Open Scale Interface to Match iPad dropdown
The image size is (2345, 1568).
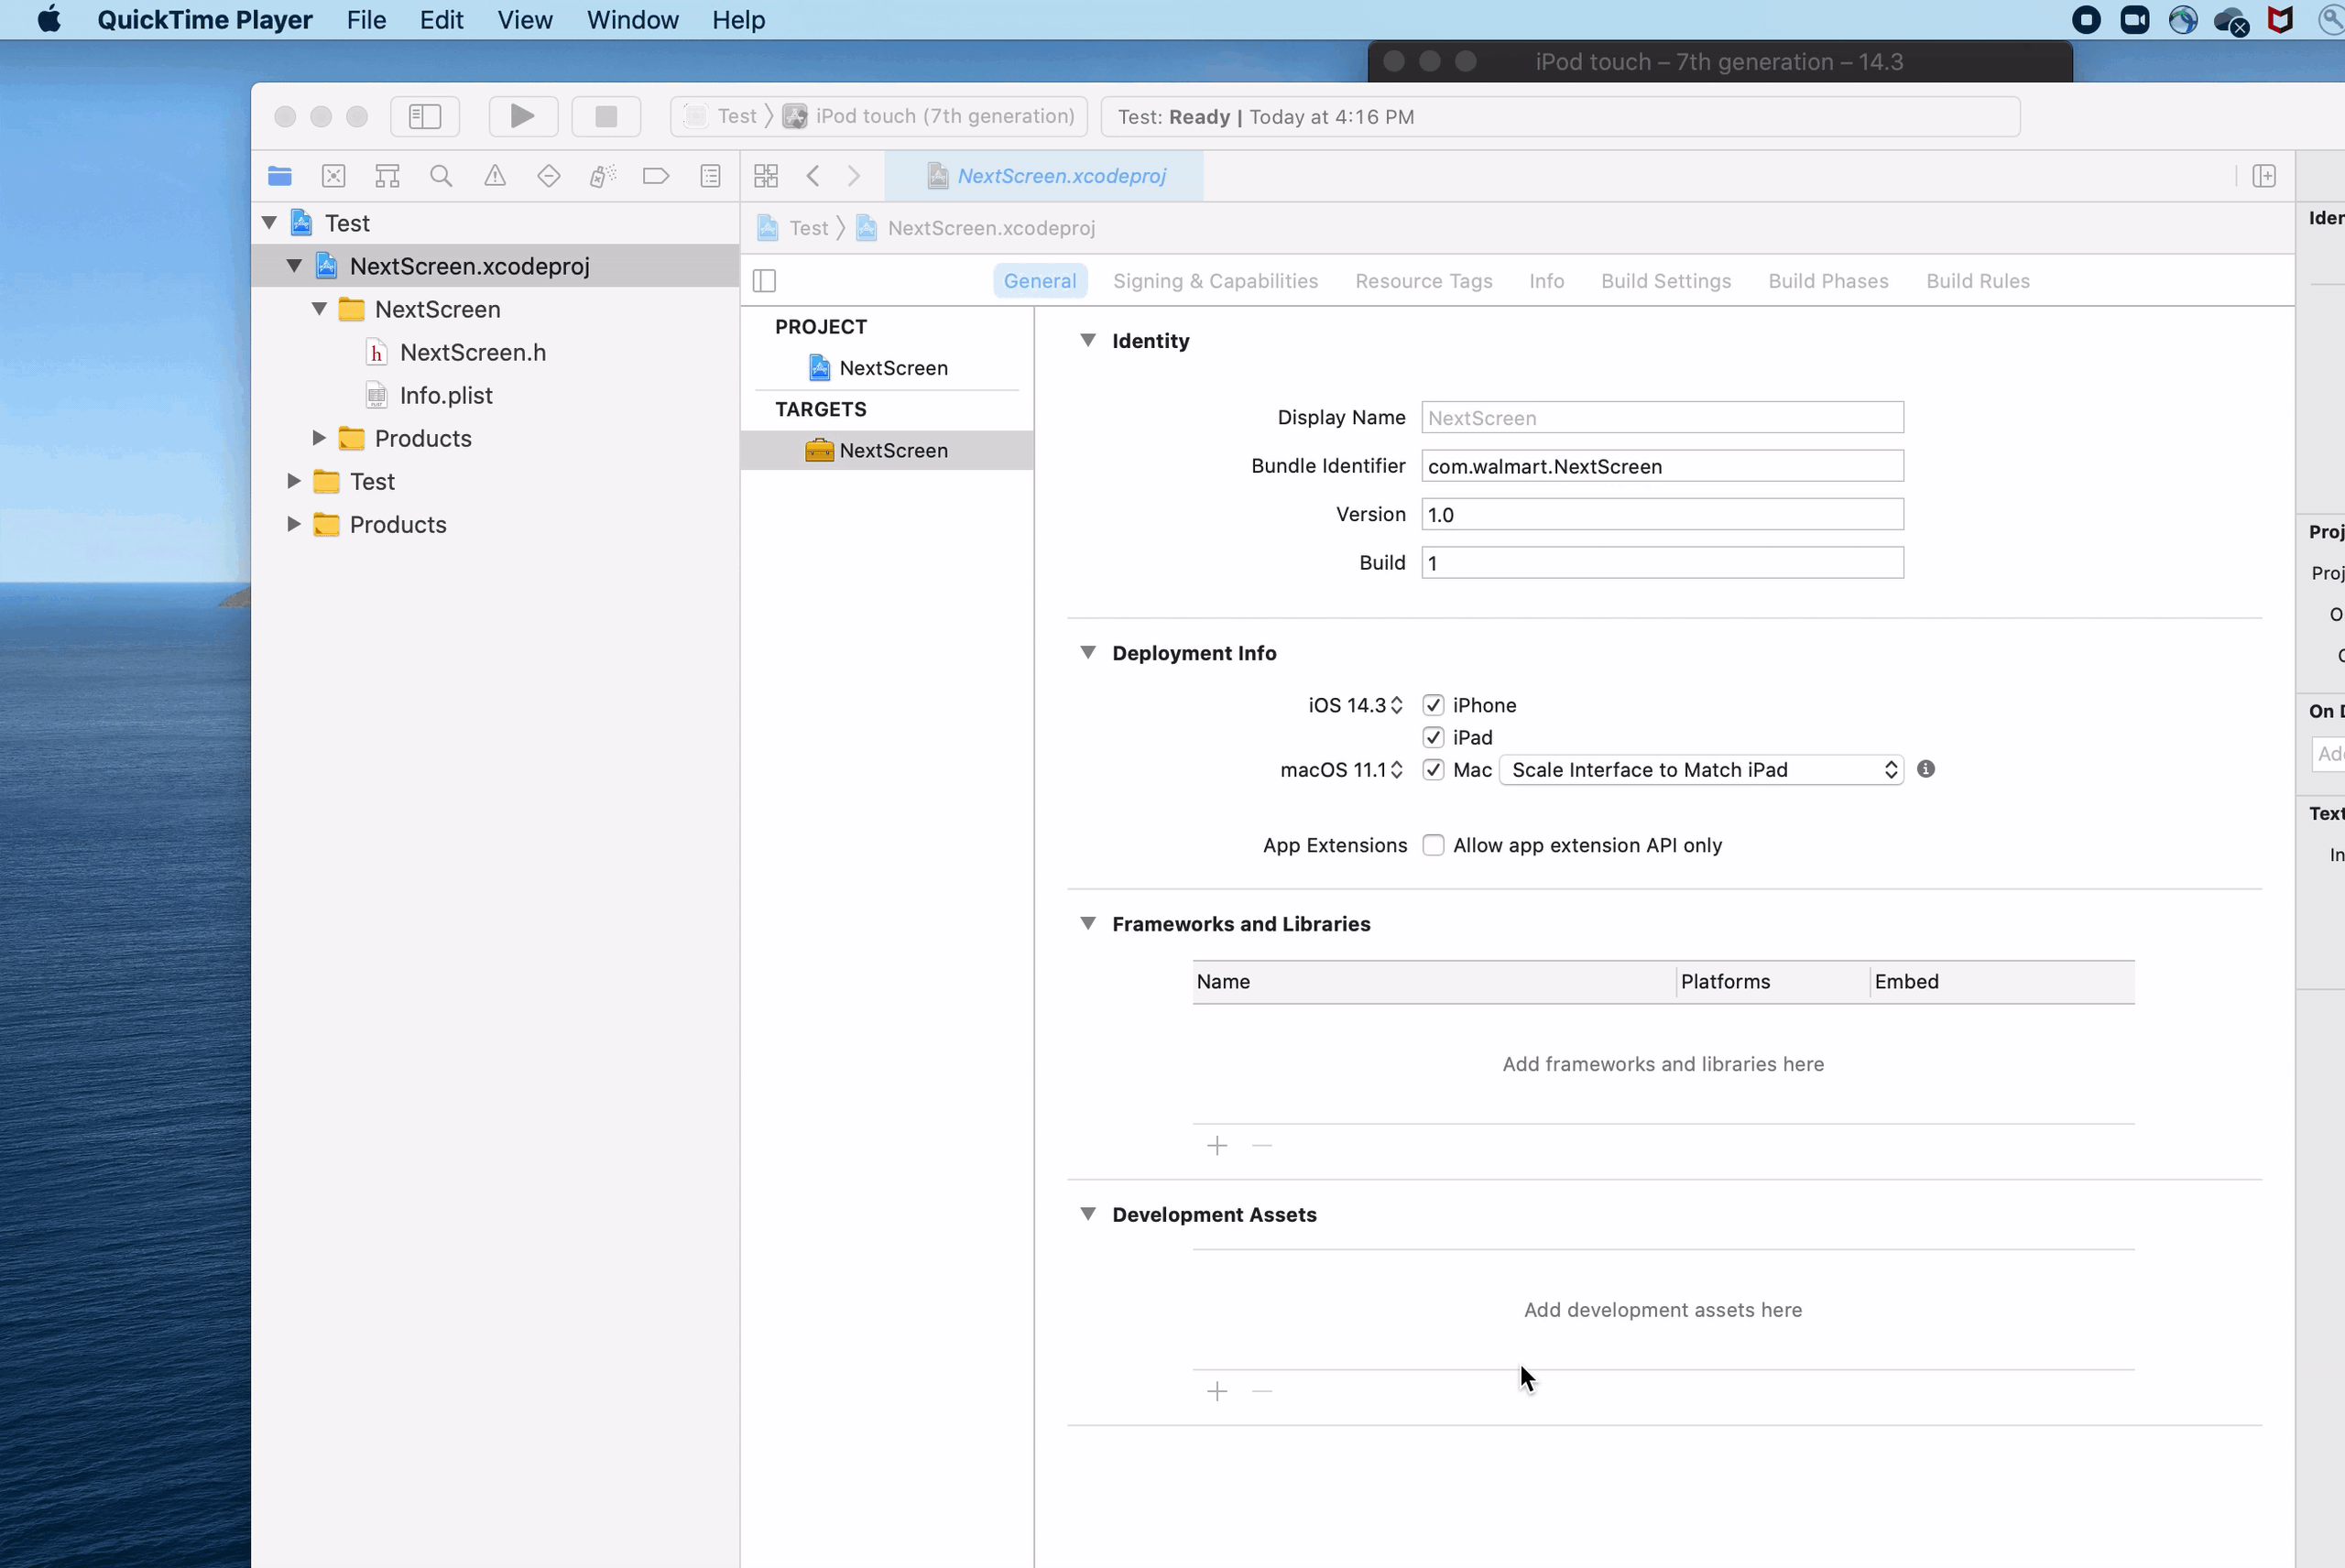click(x=1702, y=769)
